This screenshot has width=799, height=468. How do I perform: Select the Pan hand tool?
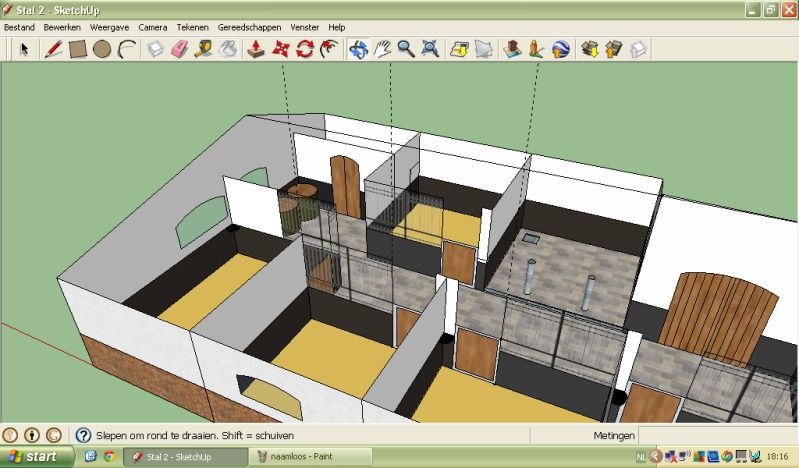[x=382, y=48]
